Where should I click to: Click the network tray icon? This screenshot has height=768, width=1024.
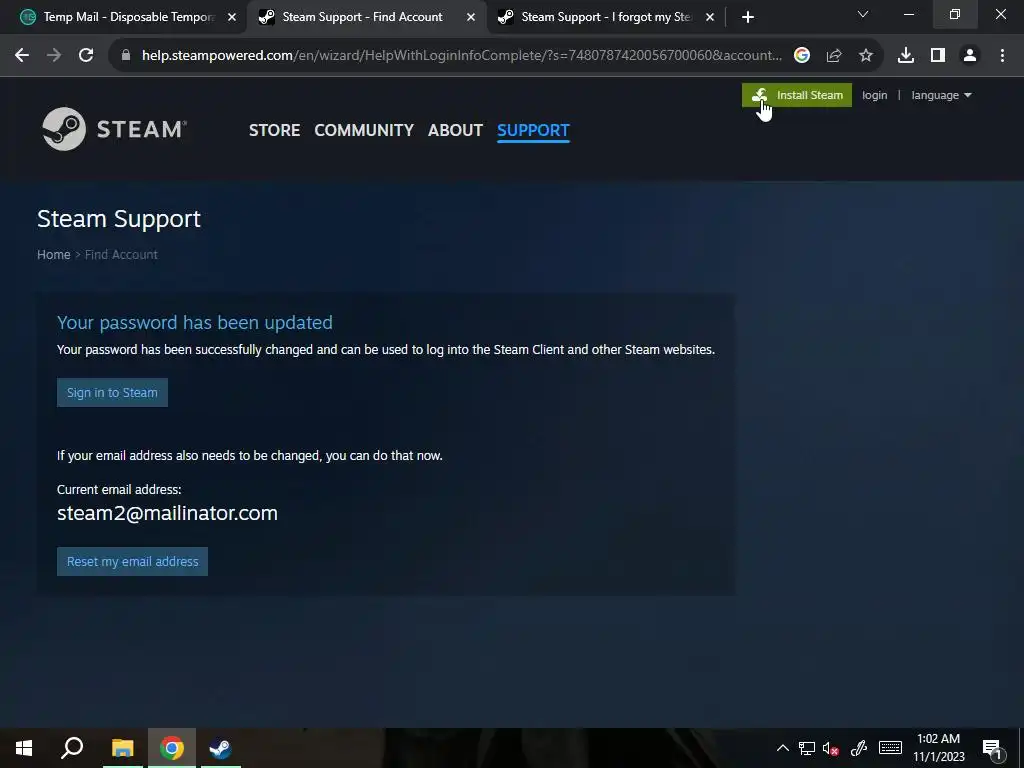click(x=807, y=748)
